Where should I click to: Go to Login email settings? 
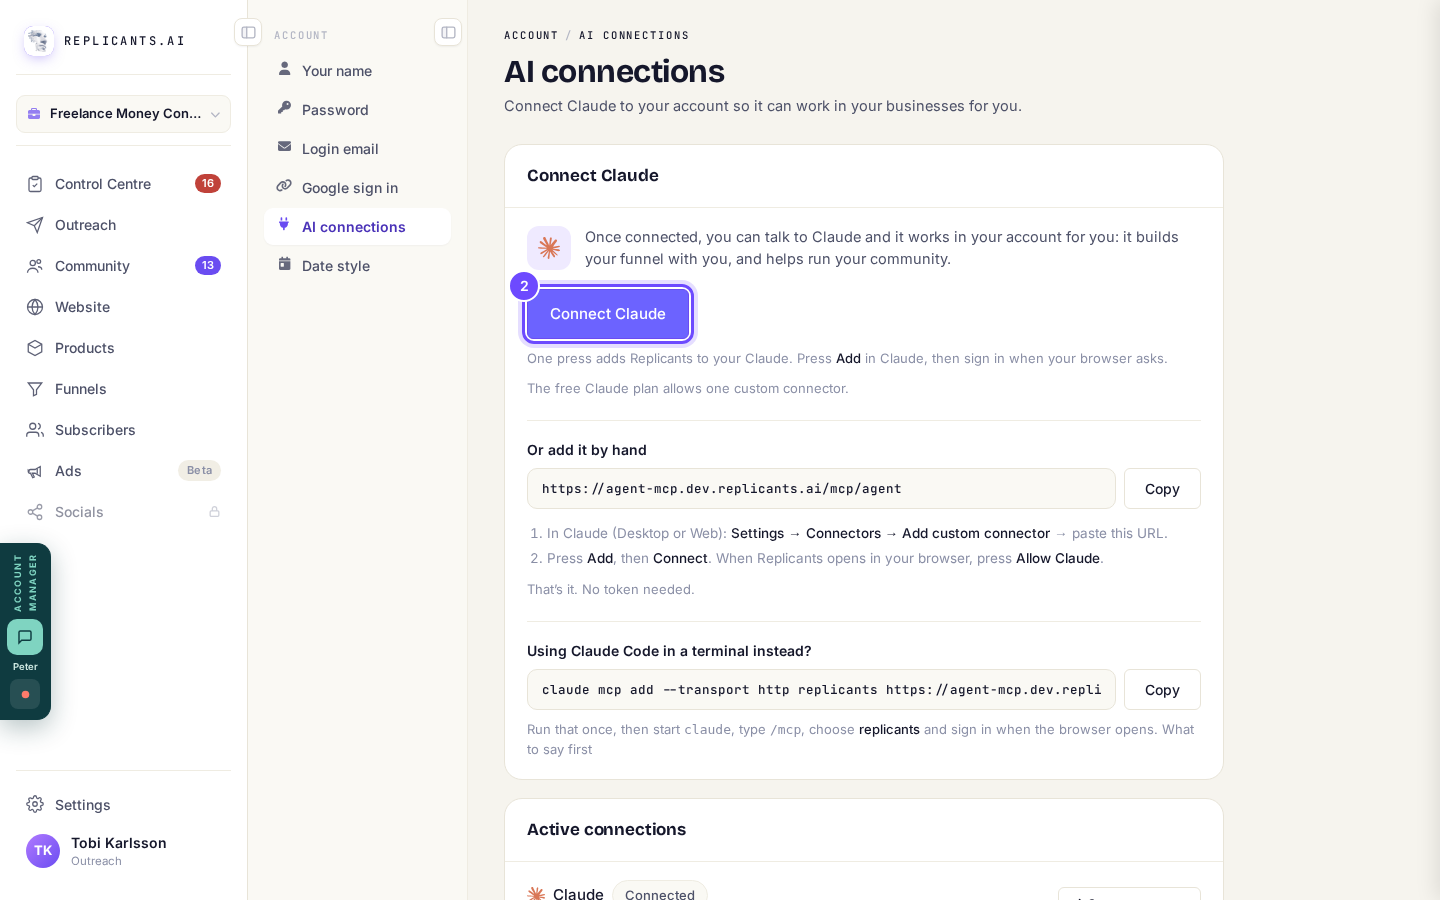tap(357, 149)
